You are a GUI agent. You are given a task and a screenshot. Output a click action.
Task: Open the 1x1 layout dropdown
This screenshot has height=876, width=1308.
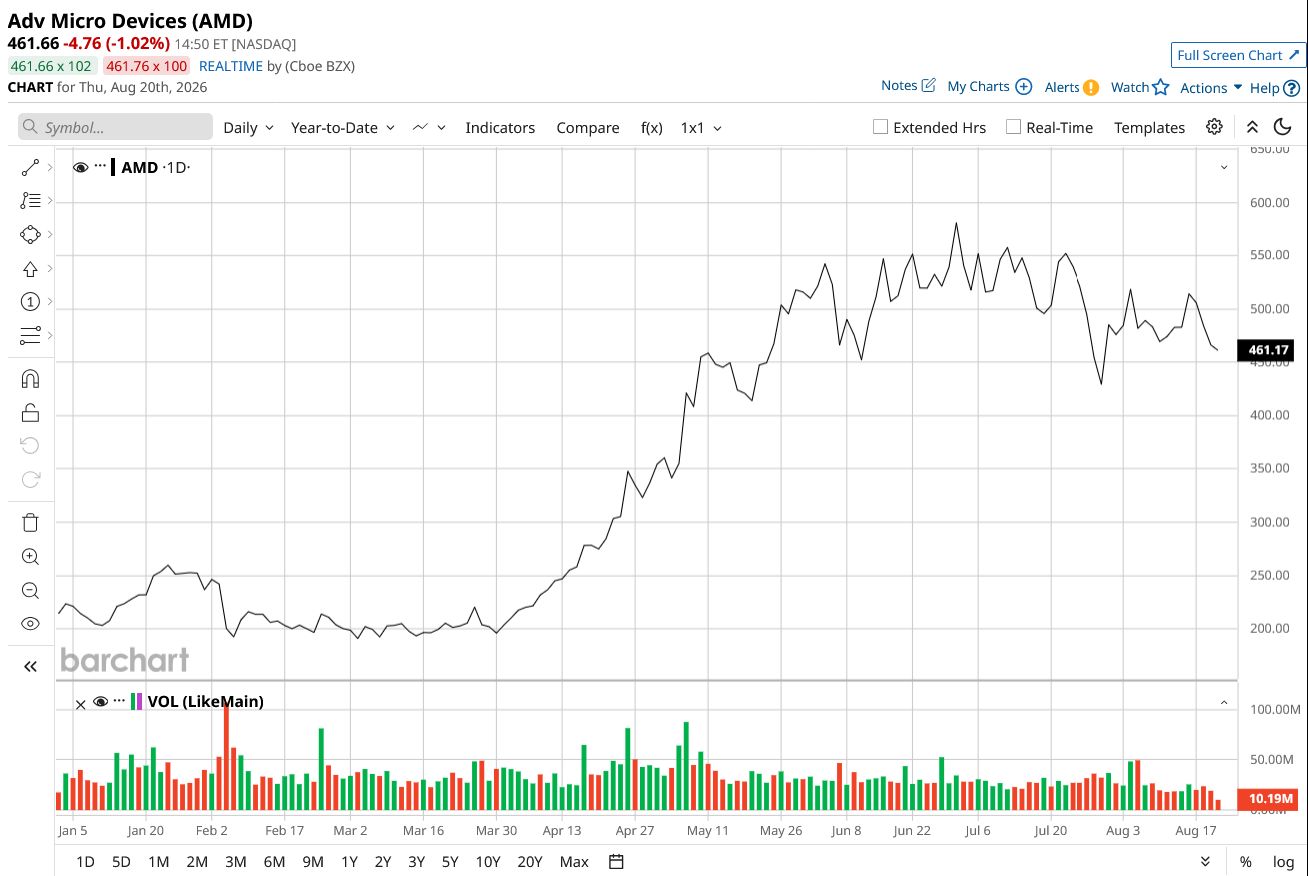click(701, 128)
